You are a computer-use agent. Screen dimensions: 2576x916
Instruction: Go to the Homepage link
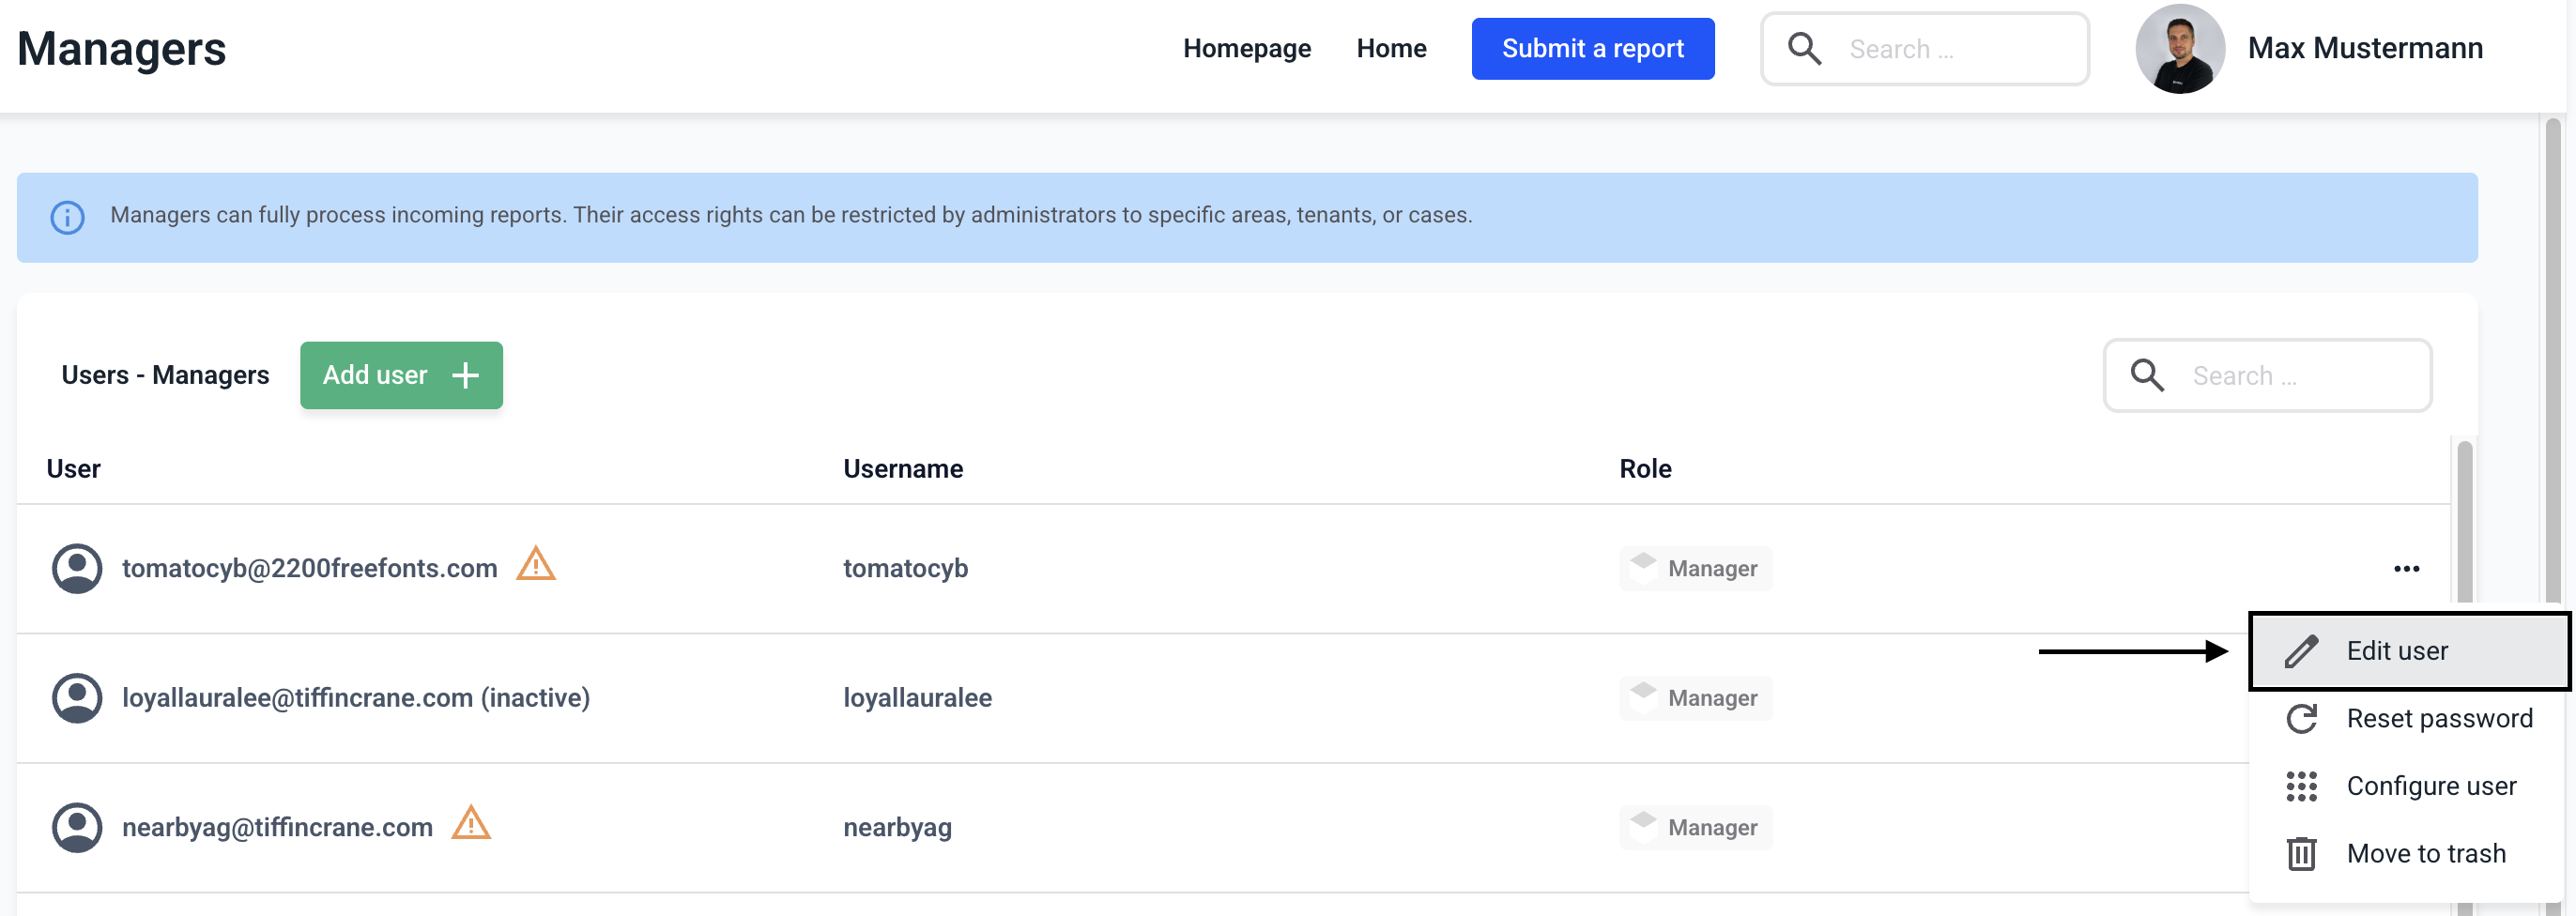1246,49
